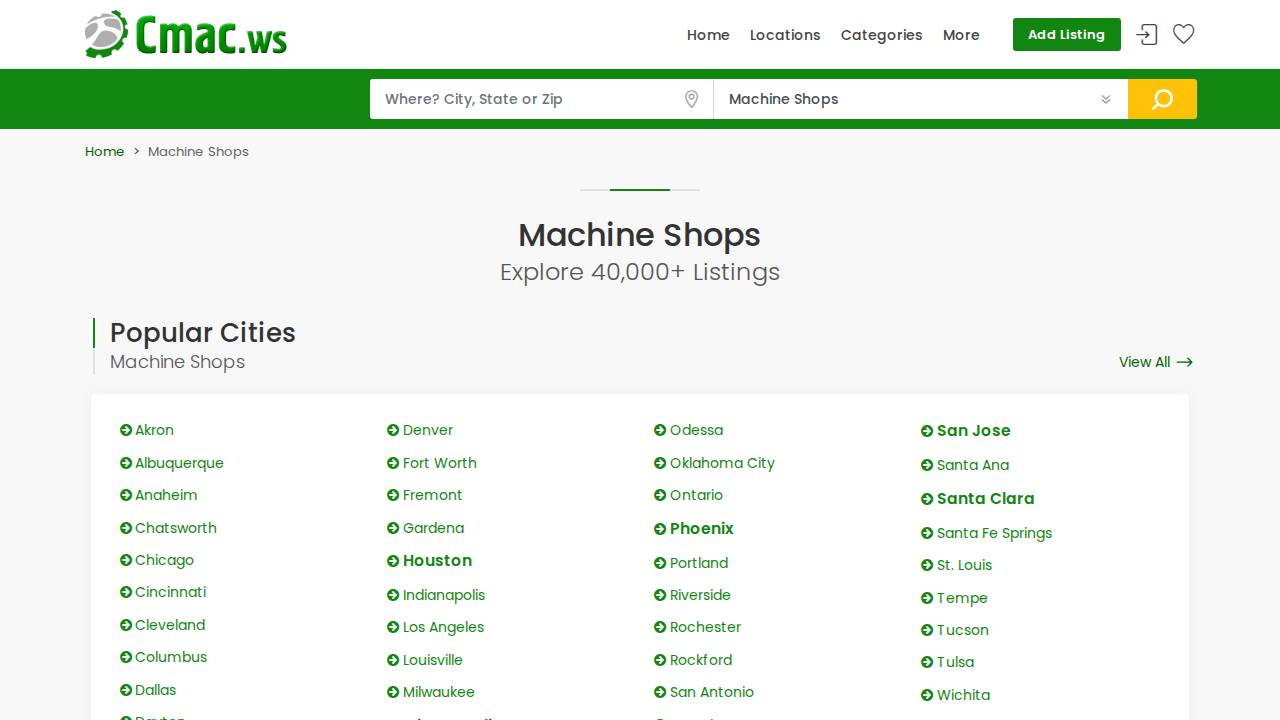
Task: Open the Houston city link
Action: click(437, 561)
